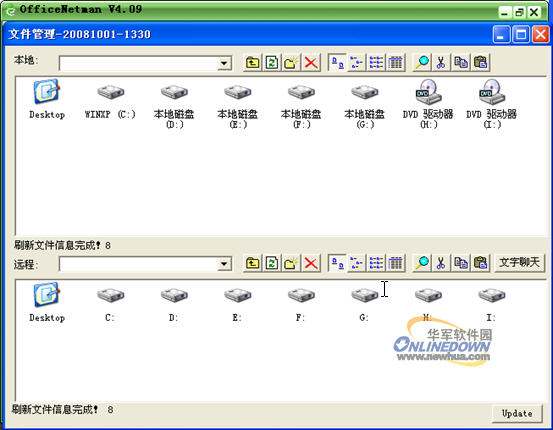Image resolution: width=553 pixels, height=430 pixels.
Task: Switch remote pane to list view
Action: coord(376,263)
